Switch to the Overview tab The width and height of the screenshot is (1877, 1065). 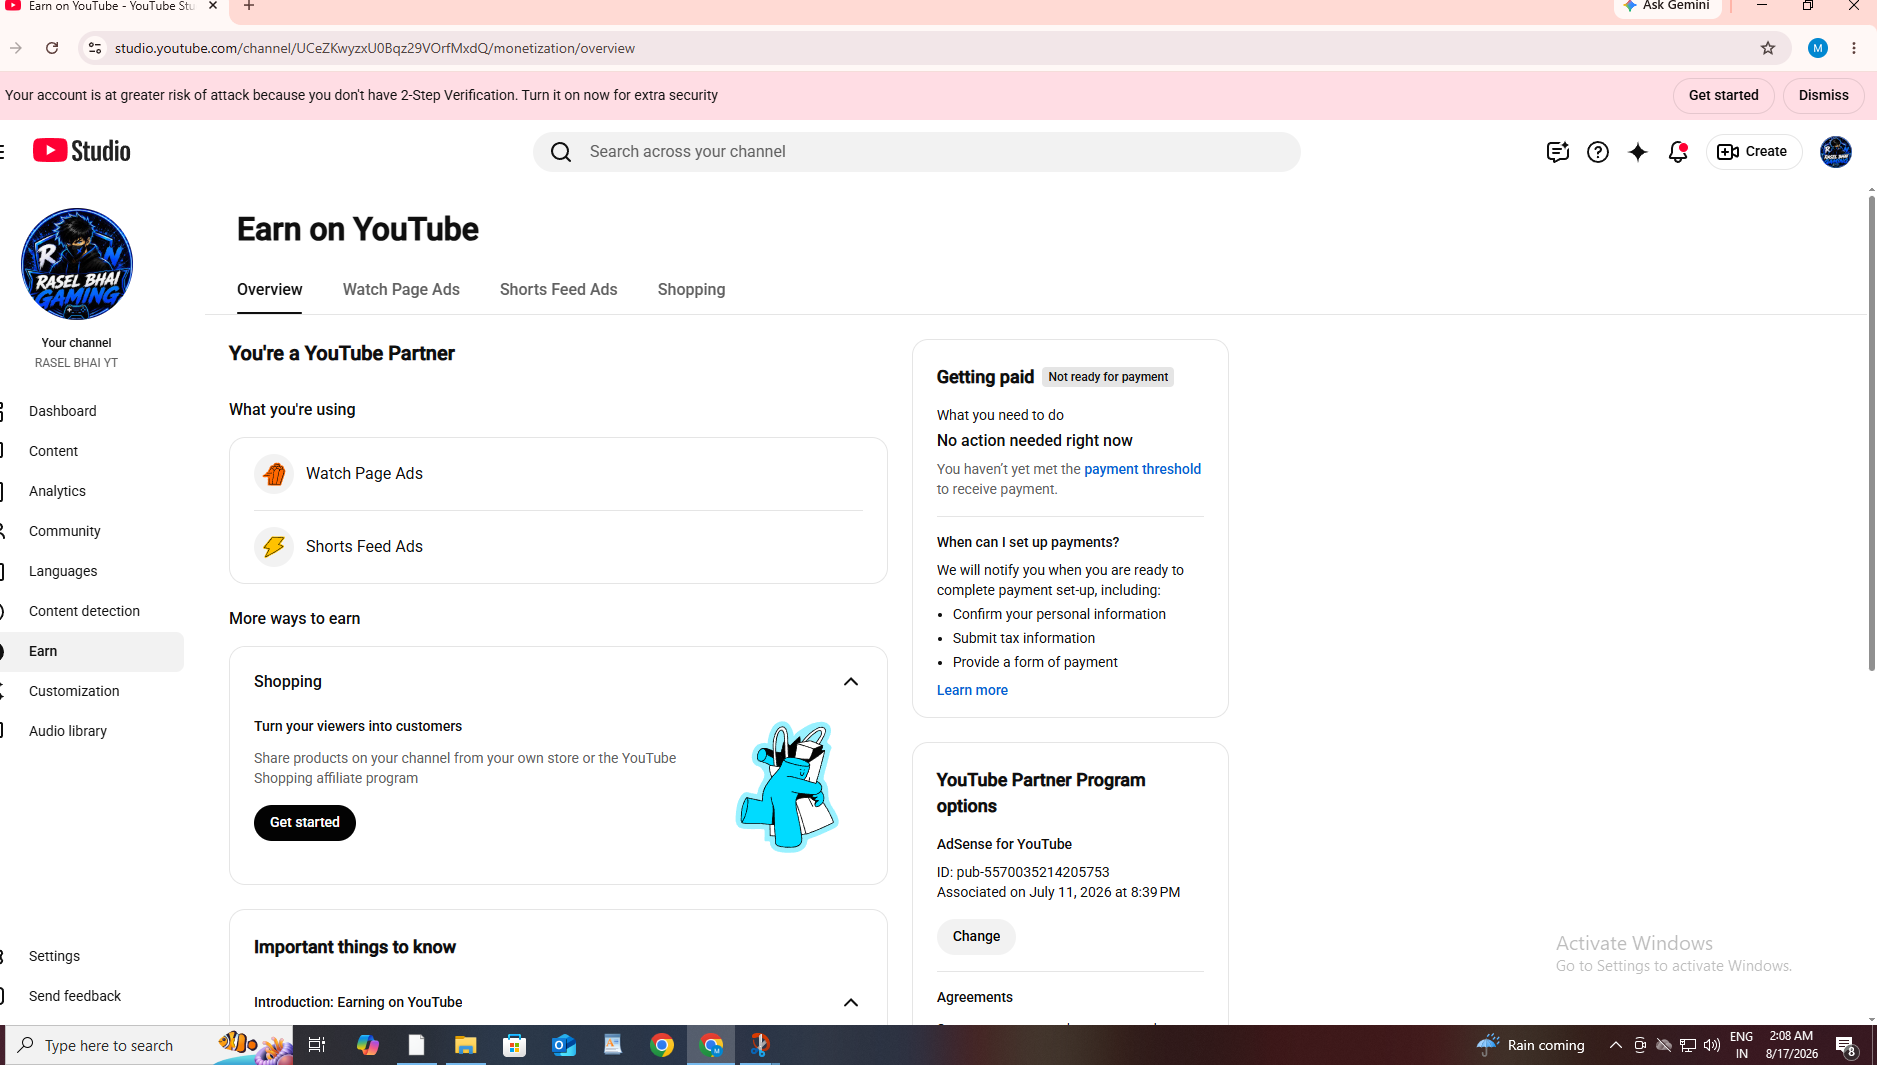[270, 290]
